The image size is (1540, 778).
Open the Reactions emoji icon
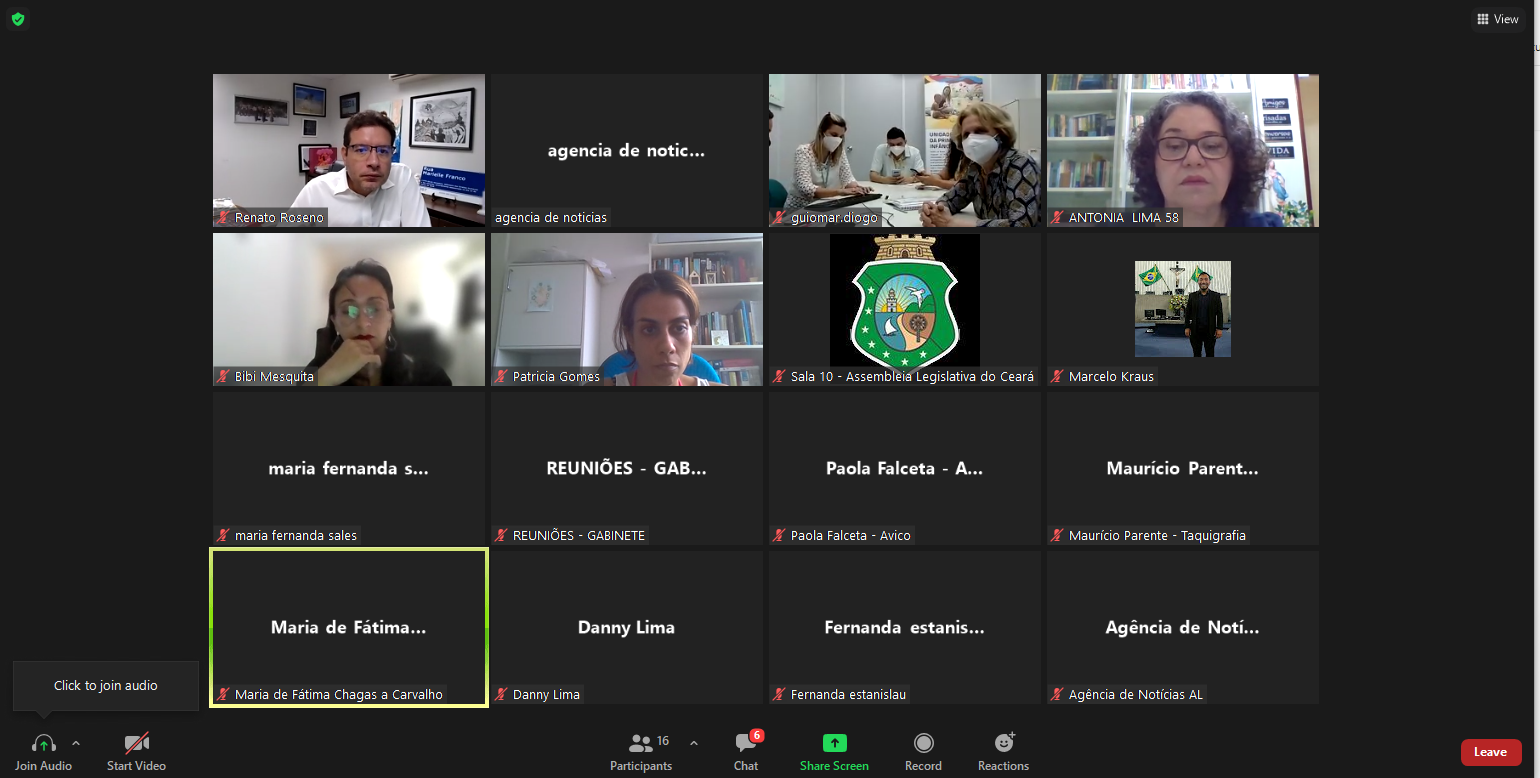[1003, 743]
